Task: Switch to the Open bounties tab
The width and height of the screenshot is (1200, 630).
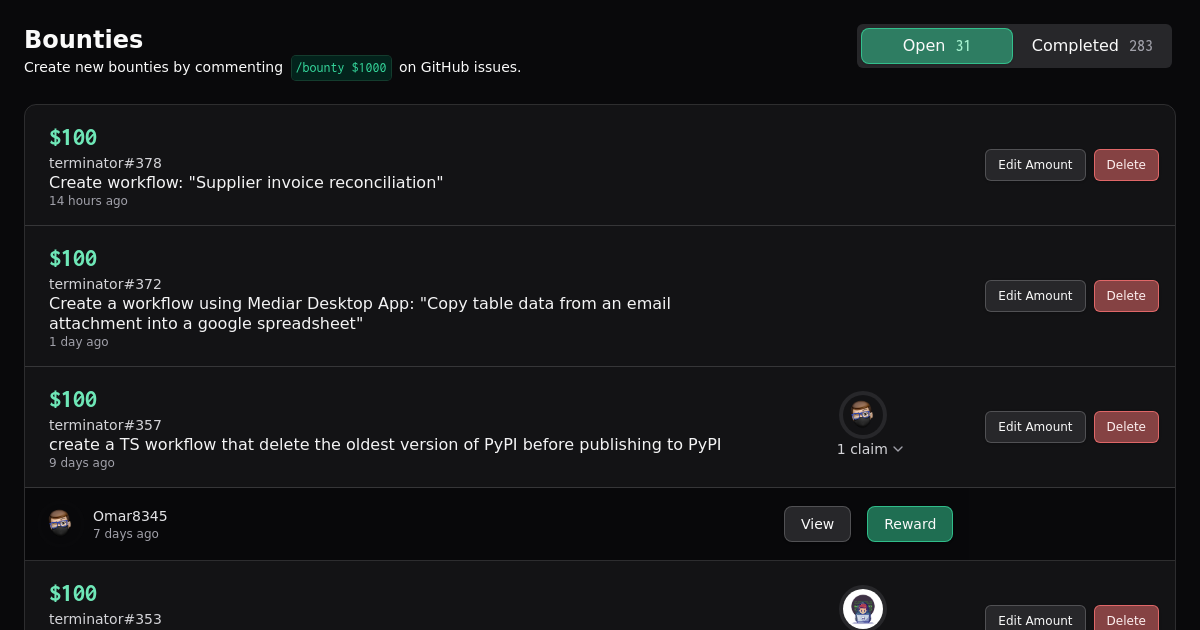Action: 936,46
